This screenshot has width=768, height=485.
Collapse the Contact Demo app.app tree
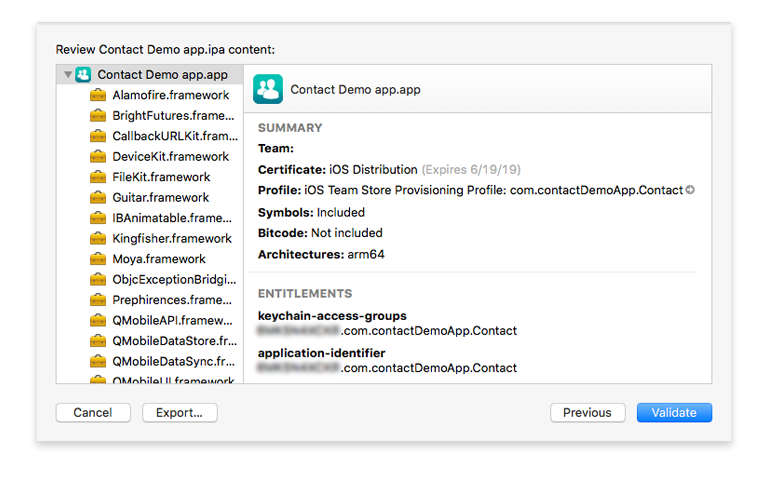pyautogui.click(x=68, y=75)
